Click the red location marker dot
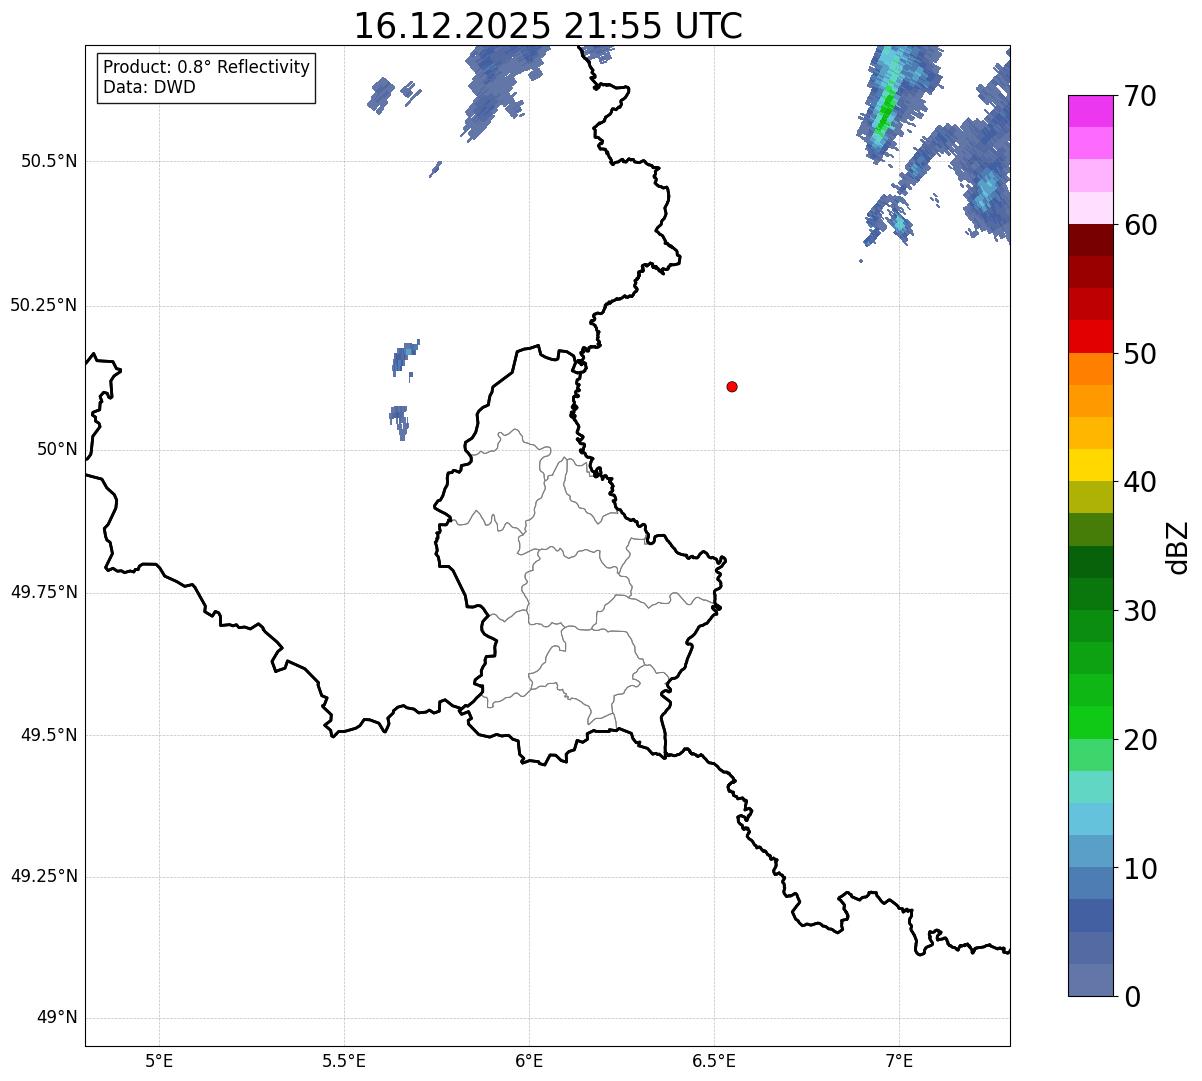1202x1081 pixels. point(732,386)
